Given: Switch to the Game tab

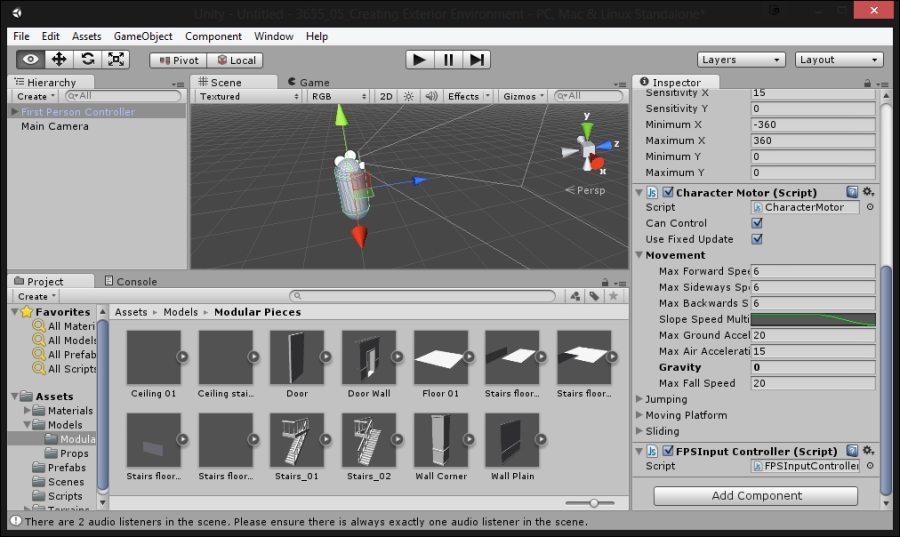Looking at the screenshot, I should click(309, 82).
